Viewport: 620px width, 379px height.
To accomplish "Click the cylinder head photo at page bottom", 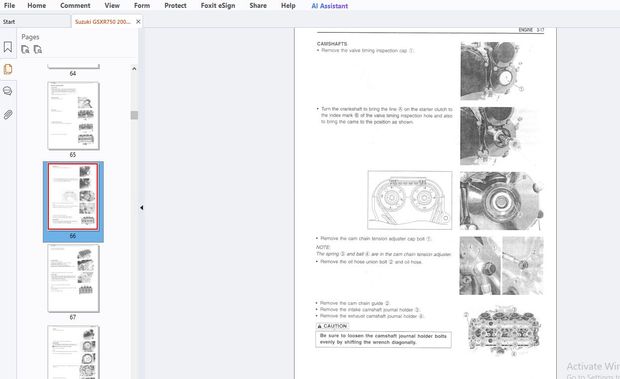I will coord(502,330).
